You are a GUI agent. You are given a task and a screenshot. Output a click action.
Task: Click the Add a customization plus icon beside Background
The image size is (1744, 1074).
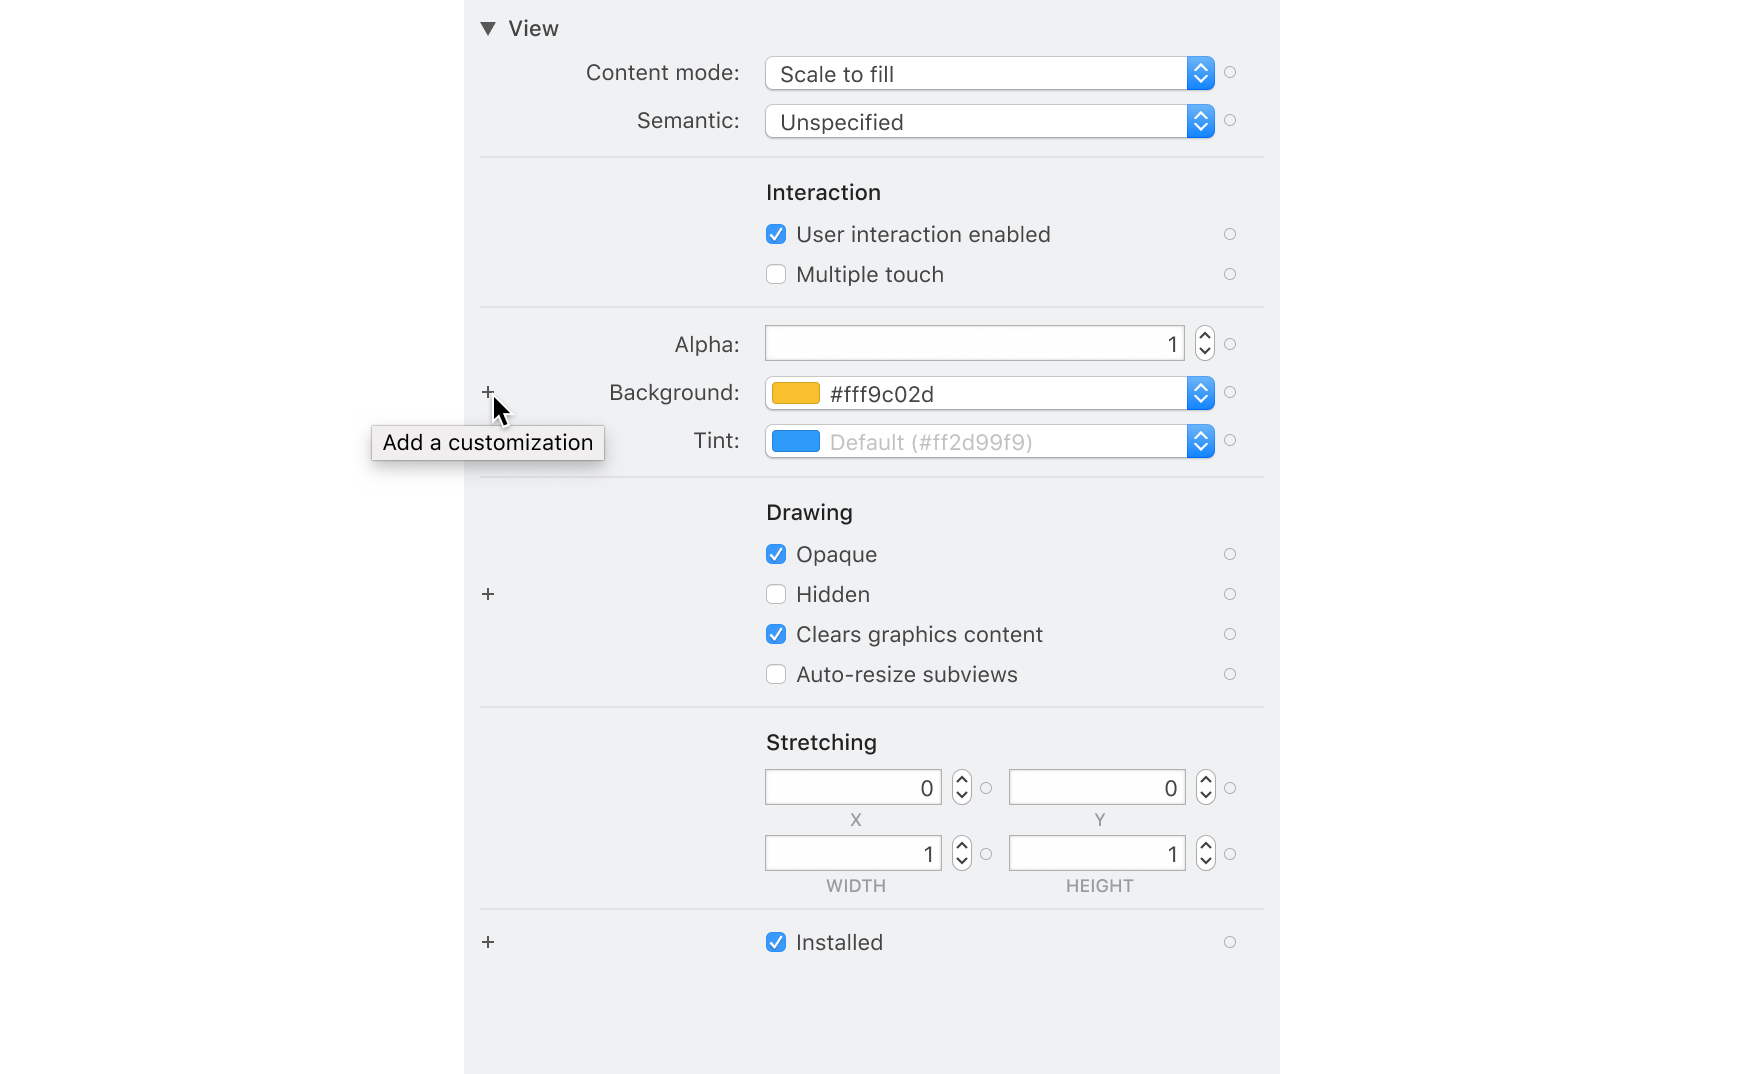(488, 393)
